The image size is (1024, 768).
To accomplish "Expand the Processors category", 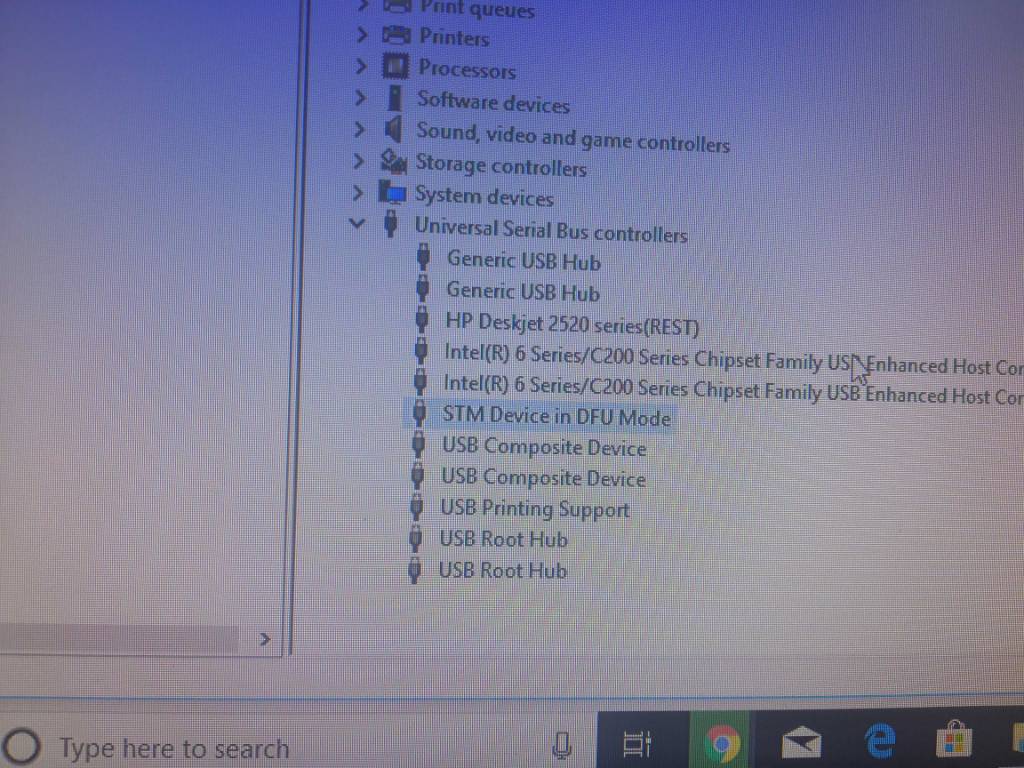I will (361, 66).
